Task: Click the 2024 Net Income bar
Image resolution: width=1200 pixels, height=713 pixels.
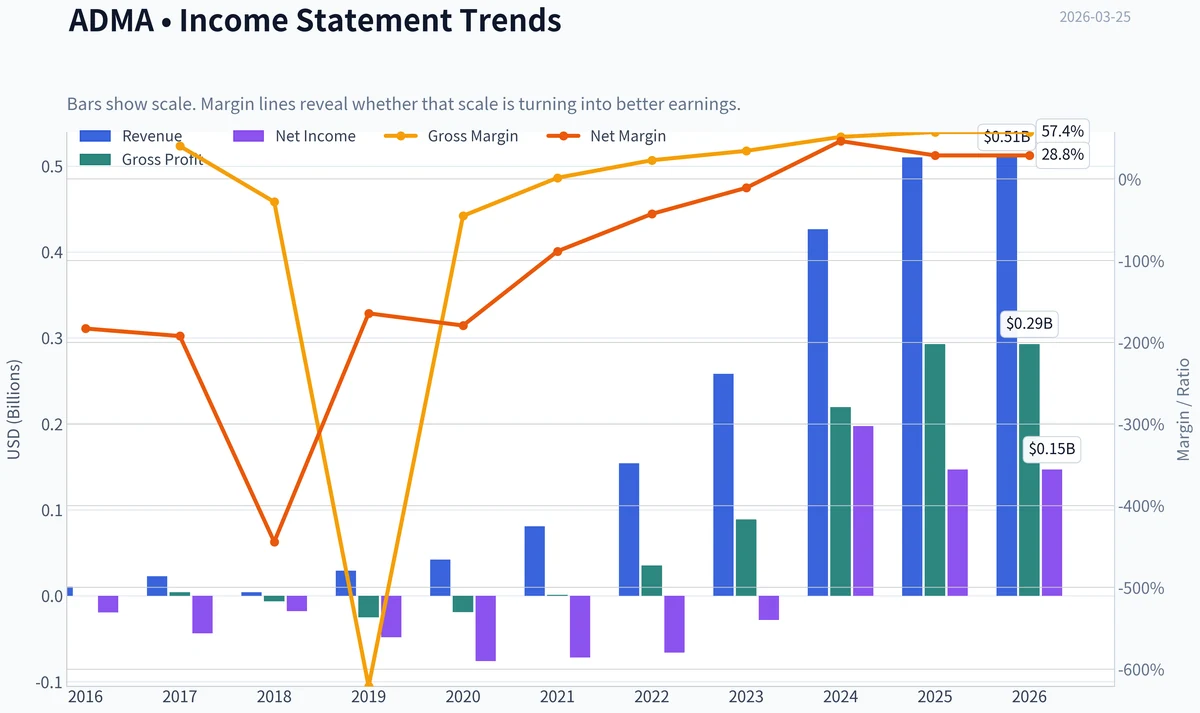Action: pos(863,511)
